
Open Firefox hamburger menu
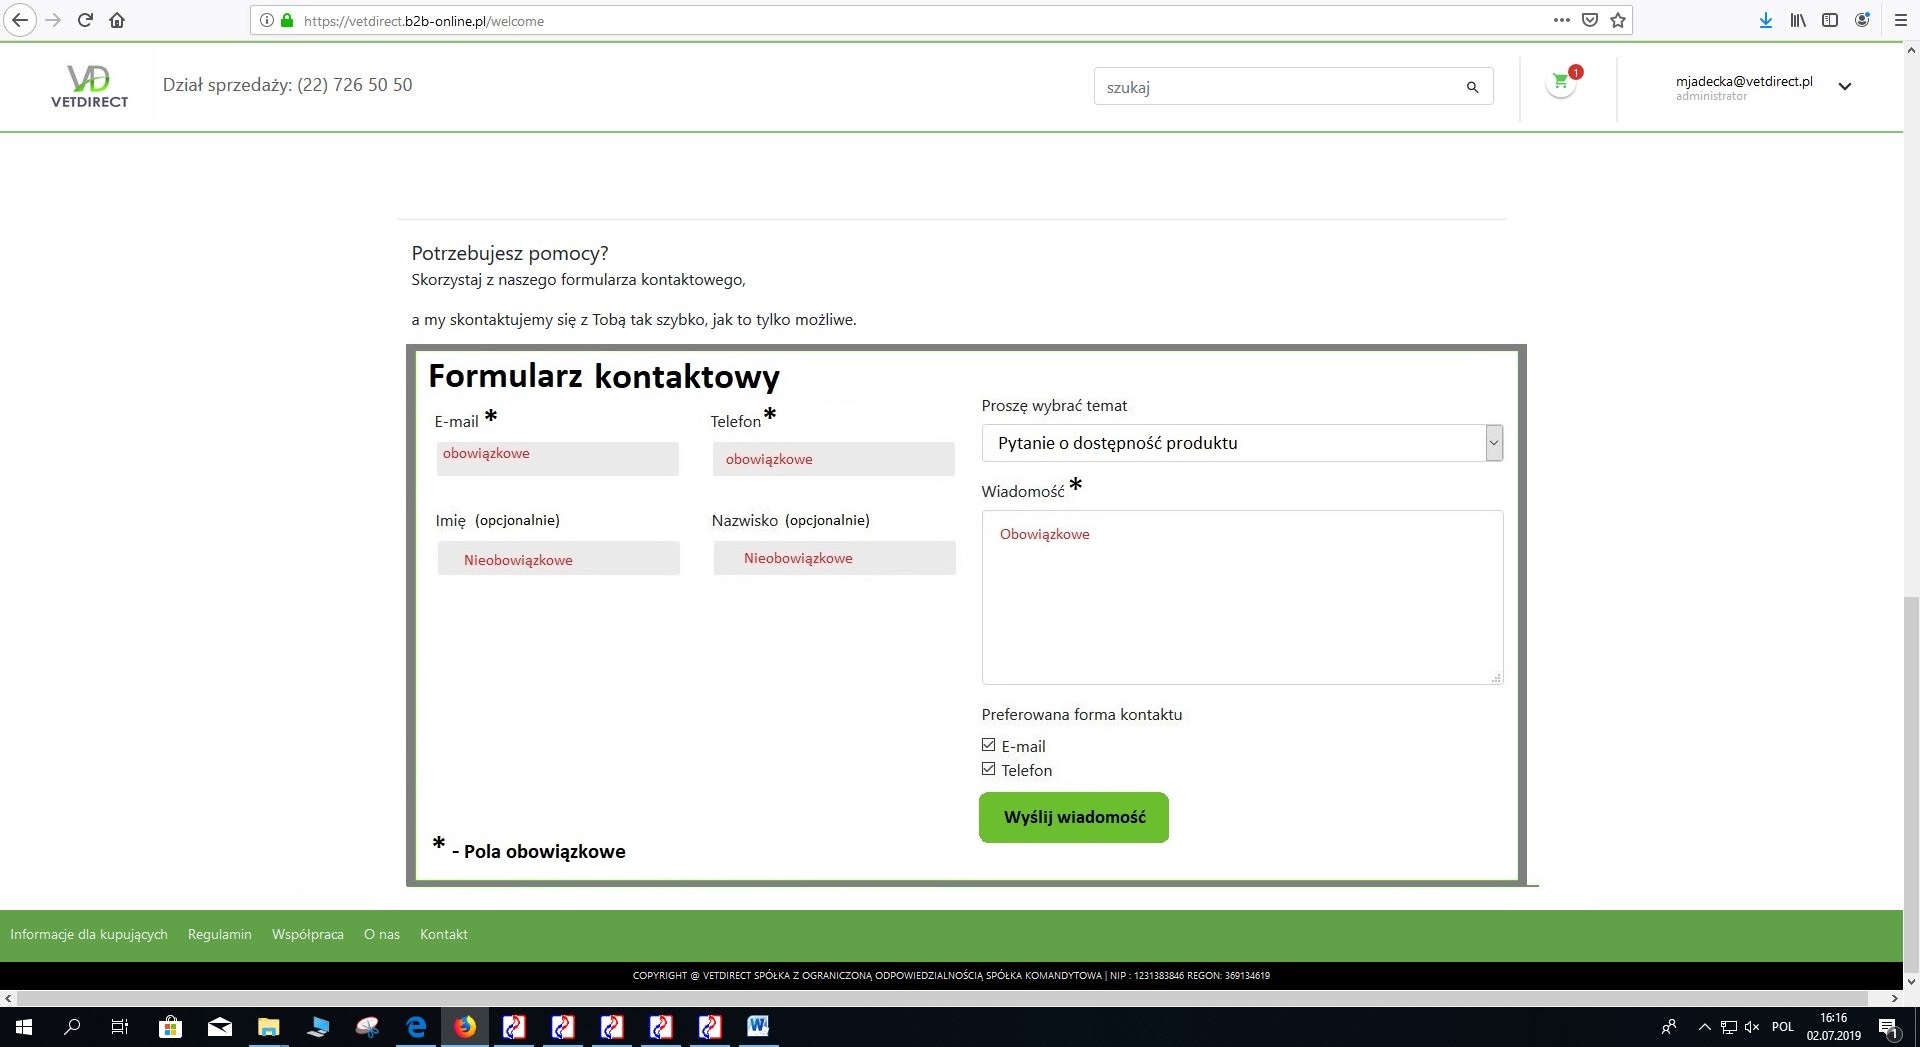click(1901, 20)
